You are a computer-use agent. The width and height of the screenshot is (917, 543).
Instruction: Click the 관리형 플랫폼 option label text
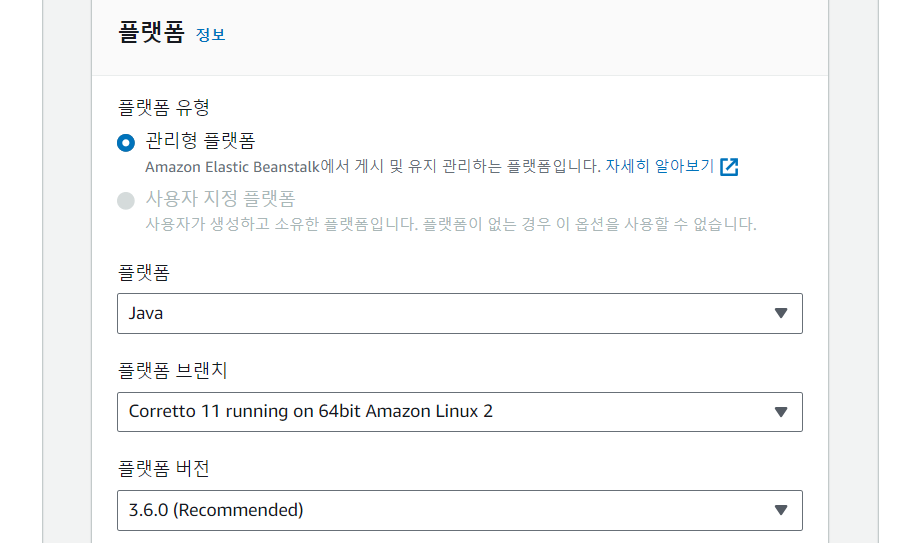(x=201, y=141)
